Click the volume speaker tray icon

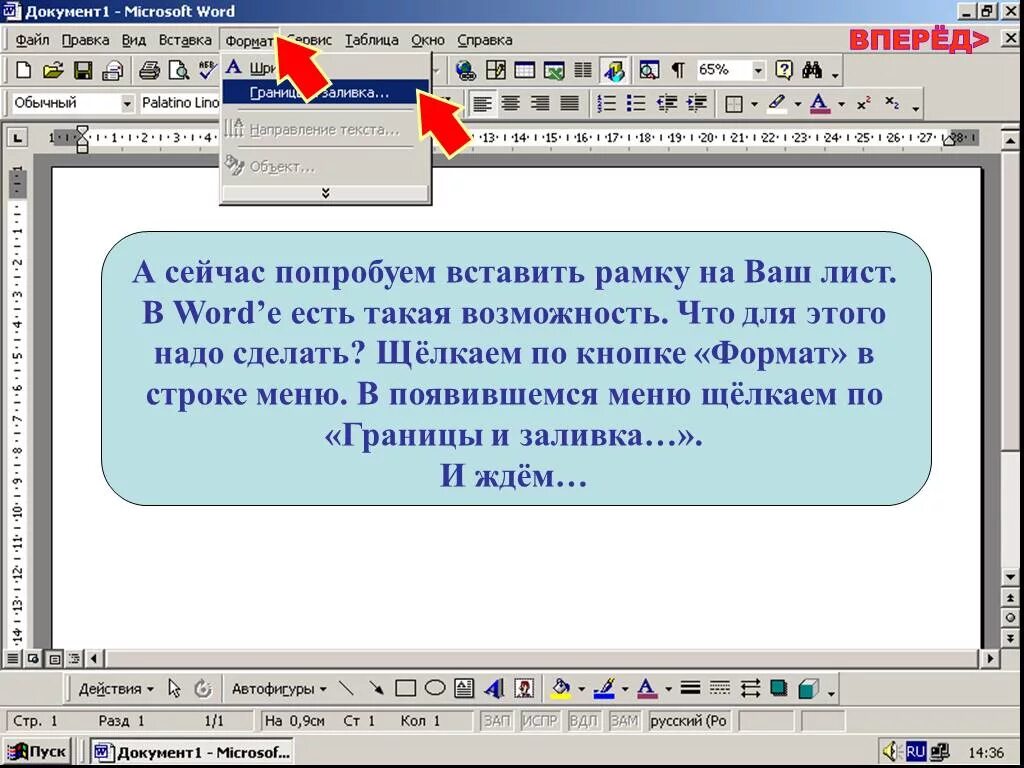(x=892, y=752)
